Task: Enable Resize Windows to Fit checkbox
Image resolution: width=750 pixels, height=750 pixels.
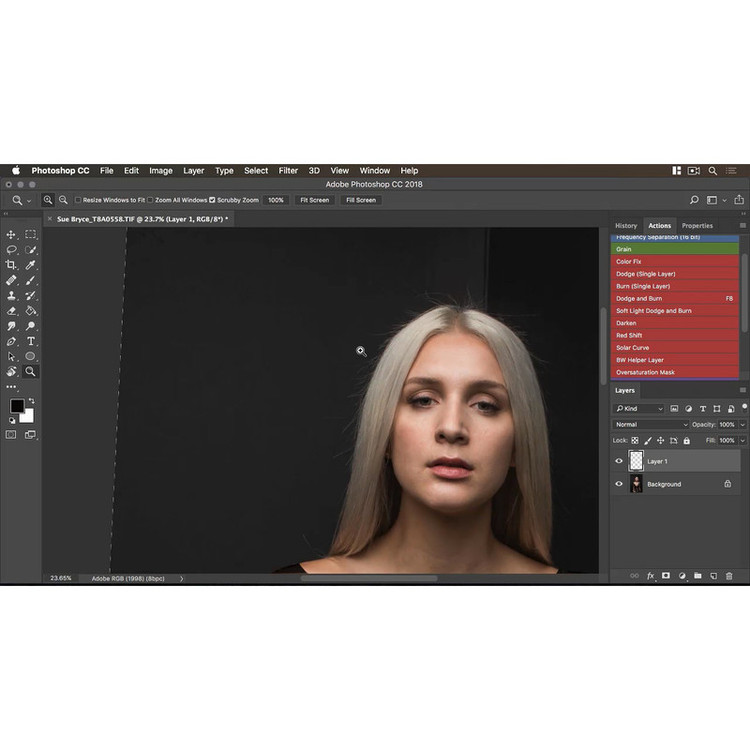Action: coord(78,200)
